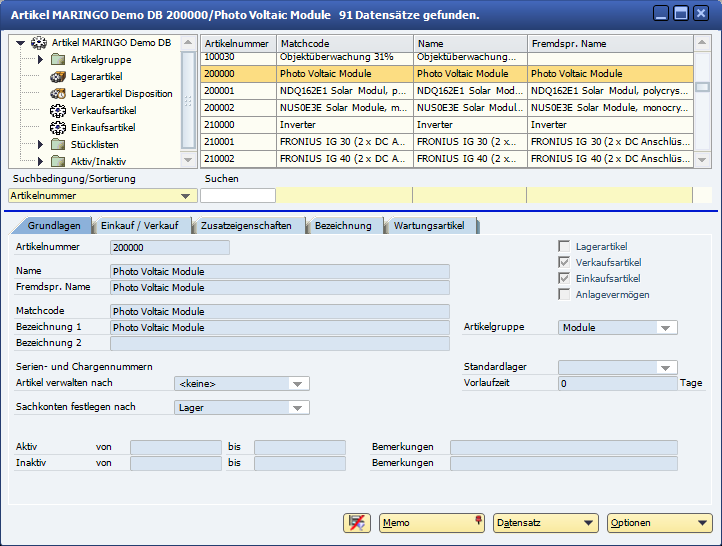The height and width of the screenshot is (546, 722).
Task: Open Lagerartikel Disposition in the tree
Action: 121,94
